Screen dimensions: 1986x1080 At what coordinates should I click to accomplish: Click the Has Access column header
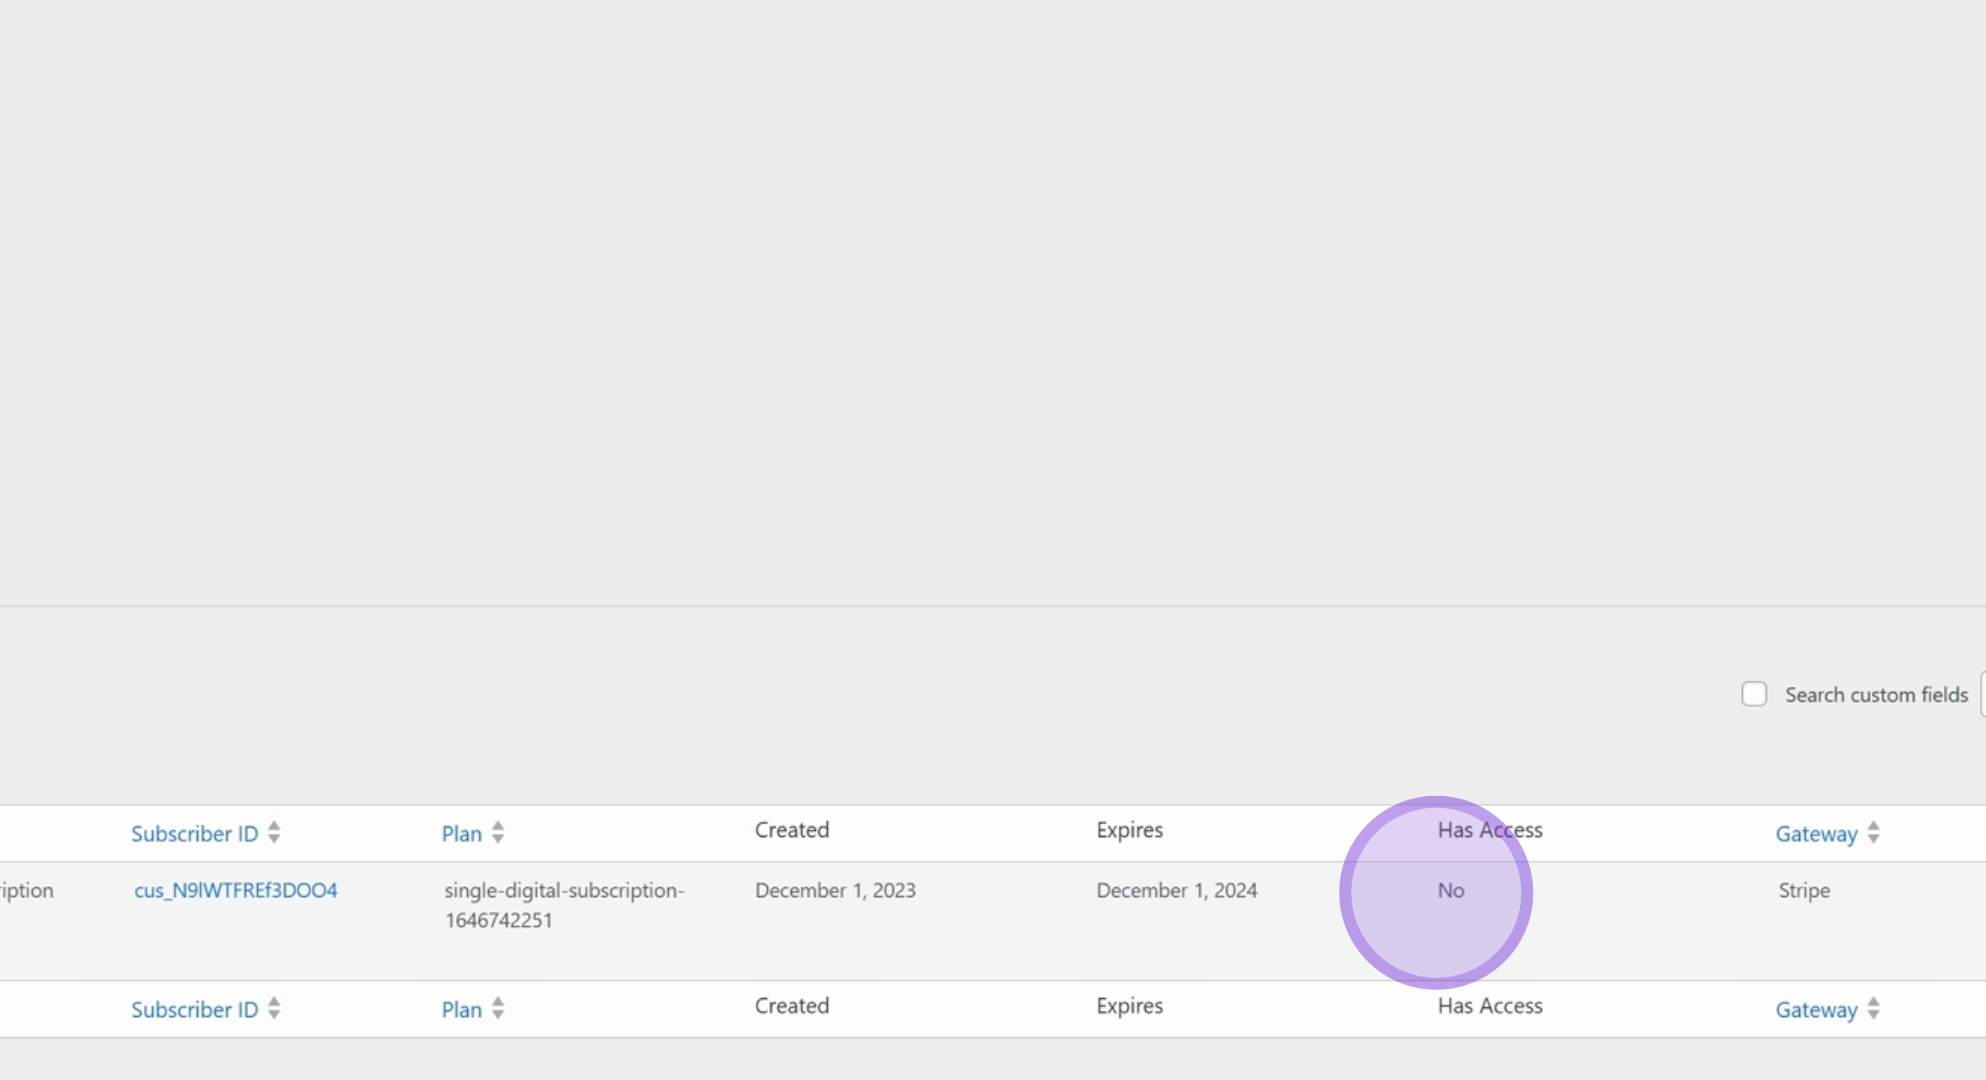pyautogui.click(x=1490, y=830)
